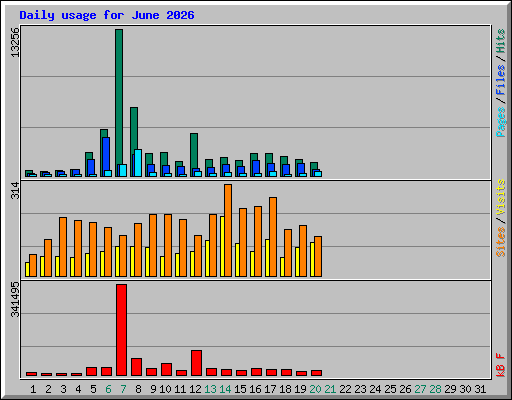Viewport: 512px width, 400px height.
Task: Click the tallest orange Sites bar for day 14
Action: click(x=228, y=230)
